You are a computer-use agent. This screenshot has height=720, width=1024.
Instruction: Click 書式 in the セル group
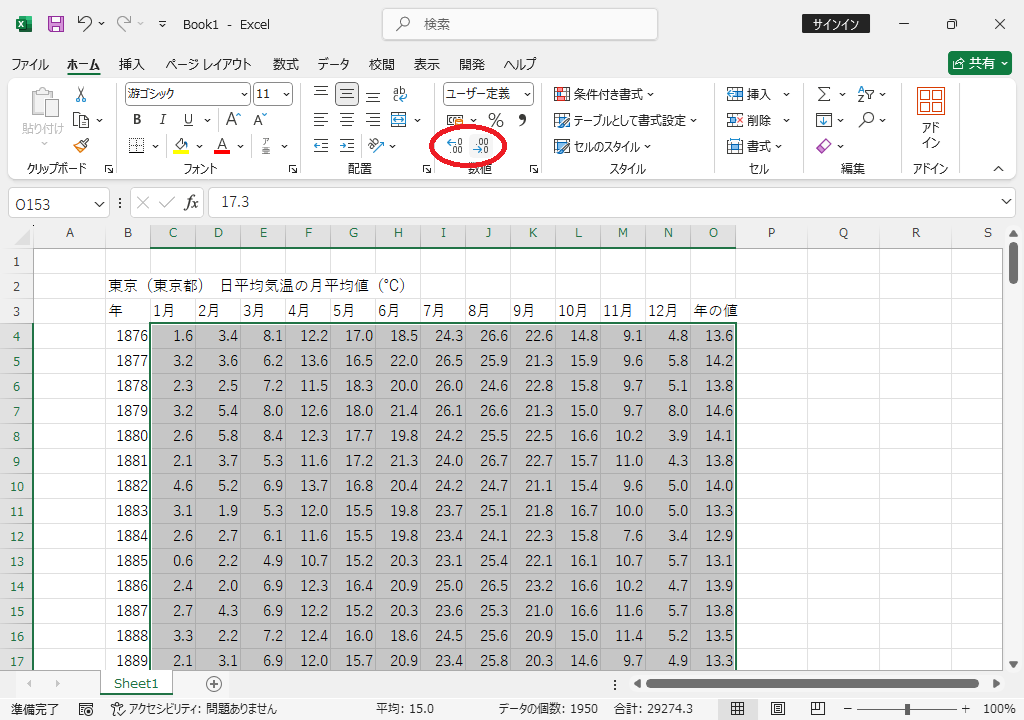click(x=754, y=146)
